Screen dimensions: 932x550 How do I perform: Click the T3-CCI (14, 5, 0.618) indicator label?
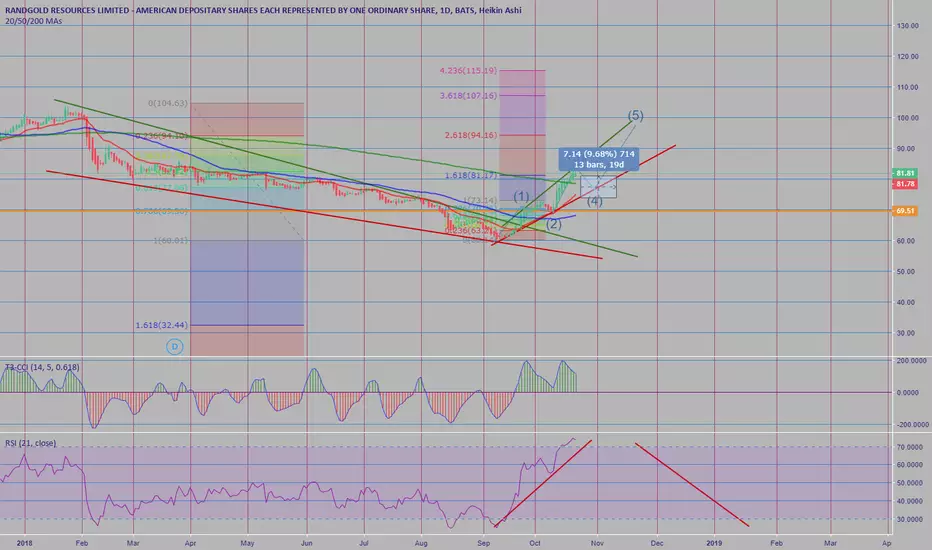(x=42, y=367)
